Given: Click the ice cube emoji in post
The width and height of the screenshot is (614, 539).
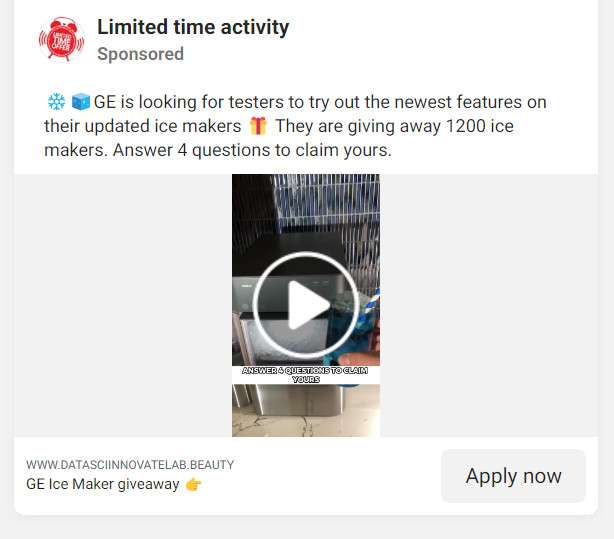Looking at the screenshot, I should 81,102.
